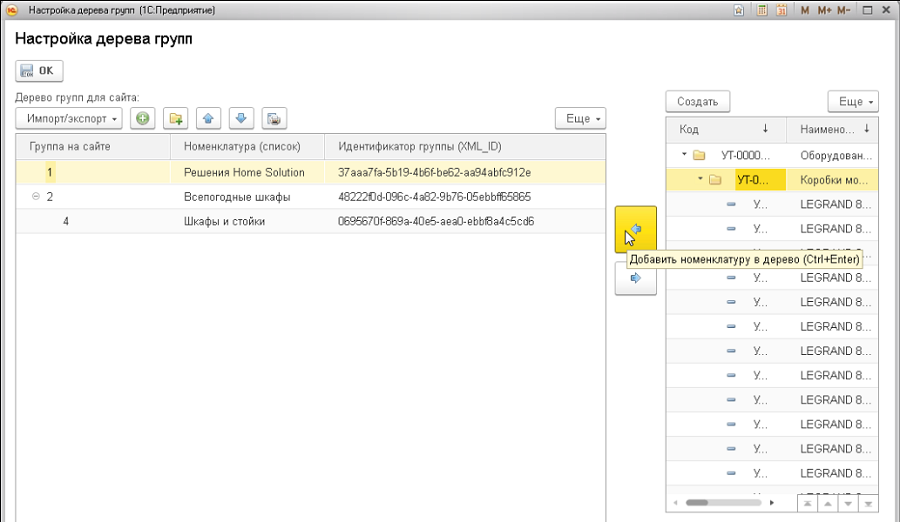Viewport: 900px width, 522px height.
Task: Click the folder icon of Коробки row
Action: (x=715, y=180)
